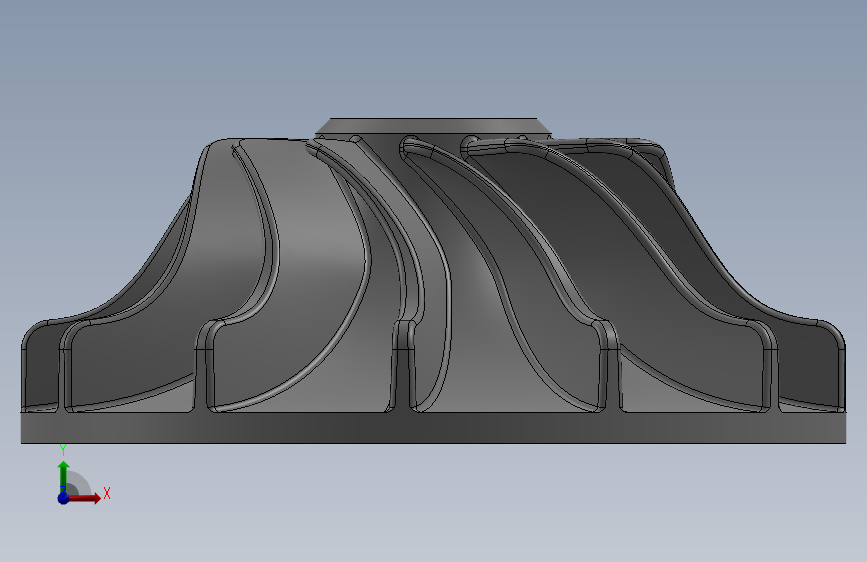Click the red X axis arrow
This screenshot has height=562, width=867.
pos(85,498)
